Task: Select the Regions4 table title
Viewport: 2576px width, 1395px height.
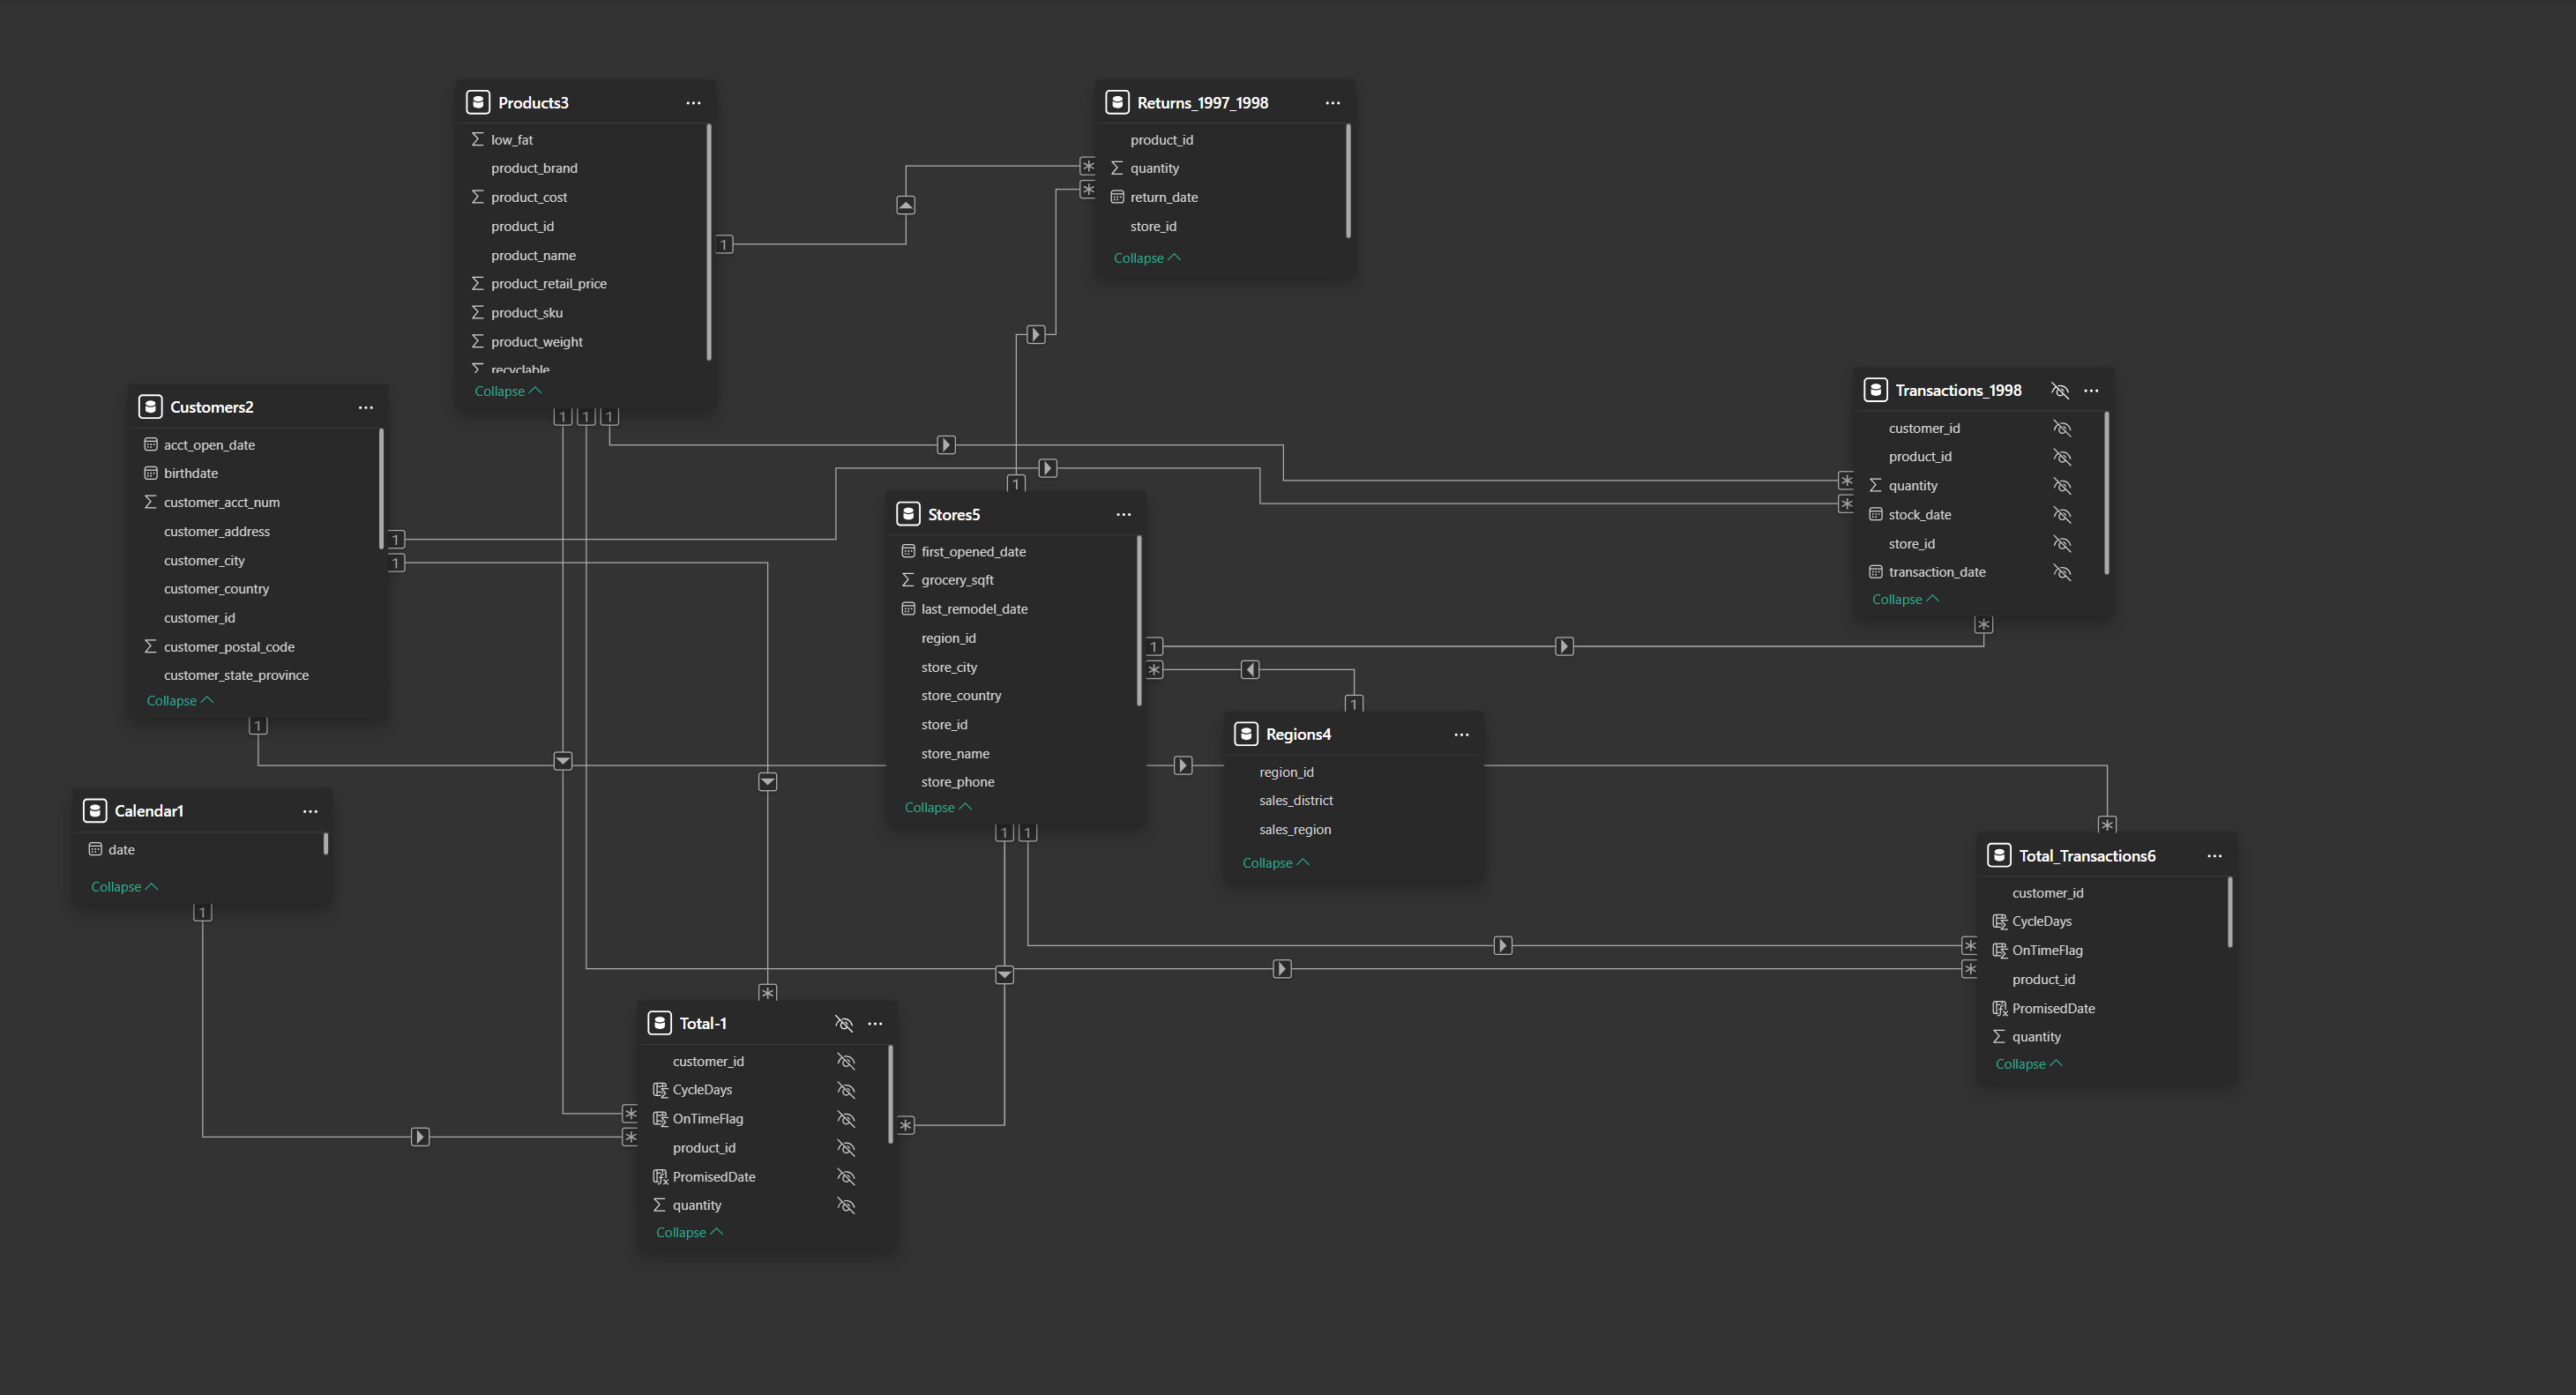Action: [1298, 734]
